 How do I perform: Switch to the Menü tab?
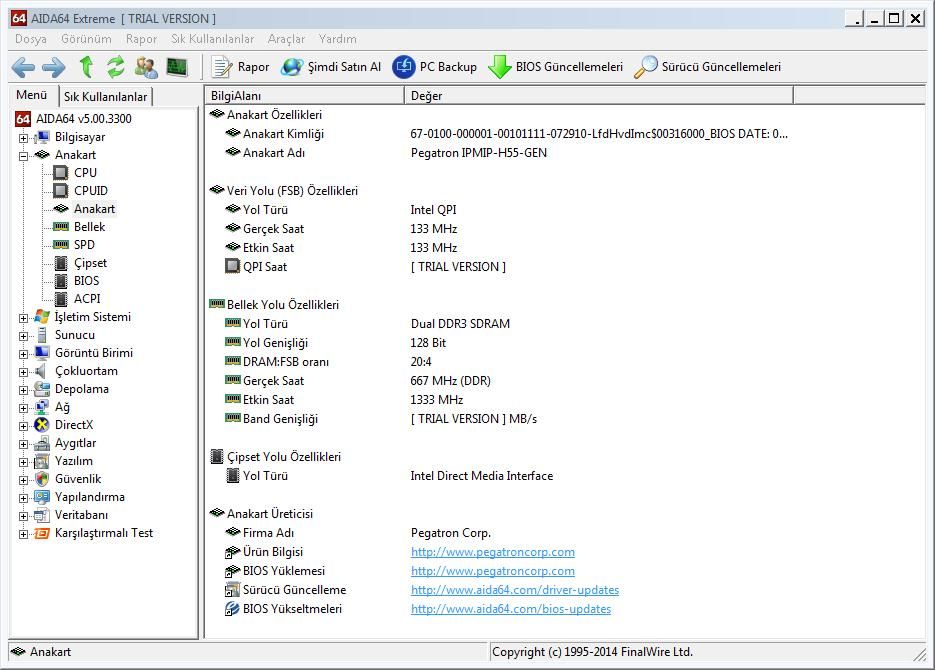pyautogui.click(x=32, y=95)
